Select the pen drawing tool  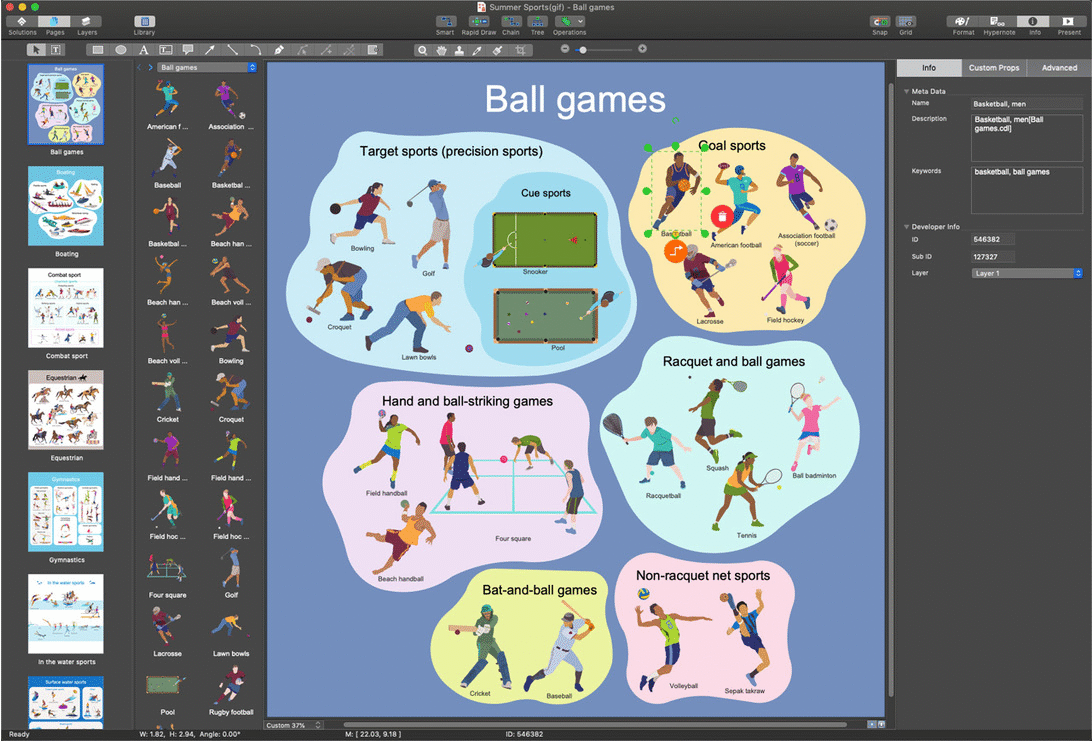click(x=279, y=49)
